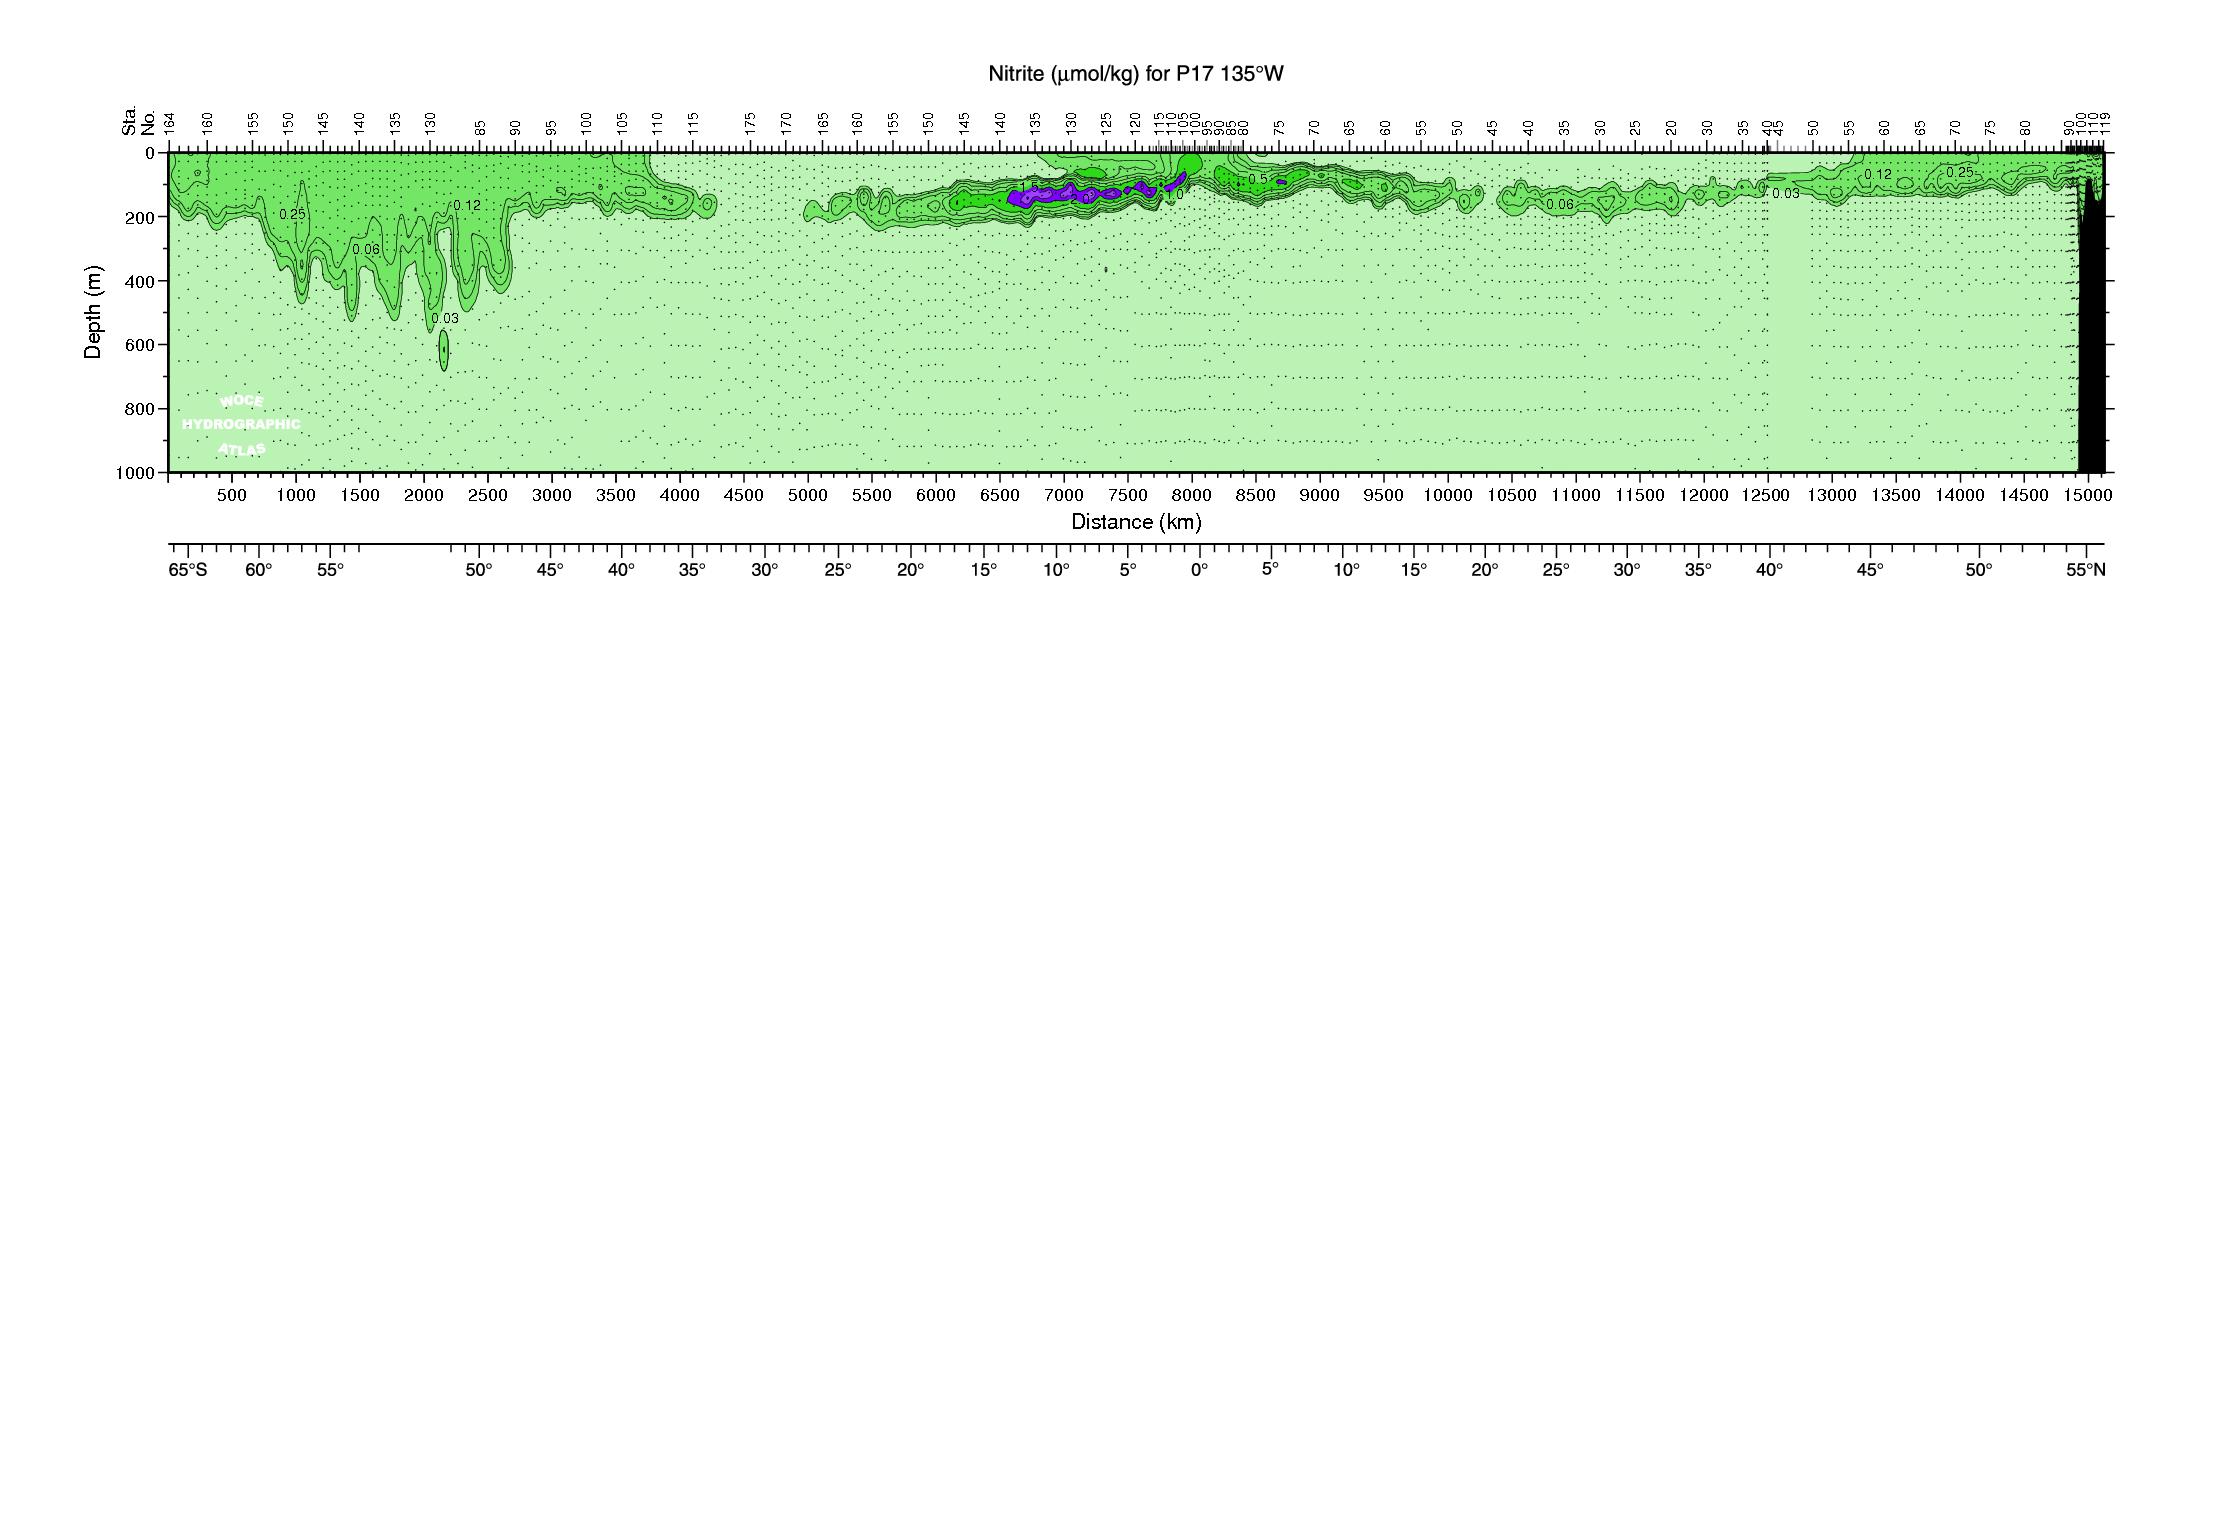
Task: Click station number 175 label
Action: (751, 124)
